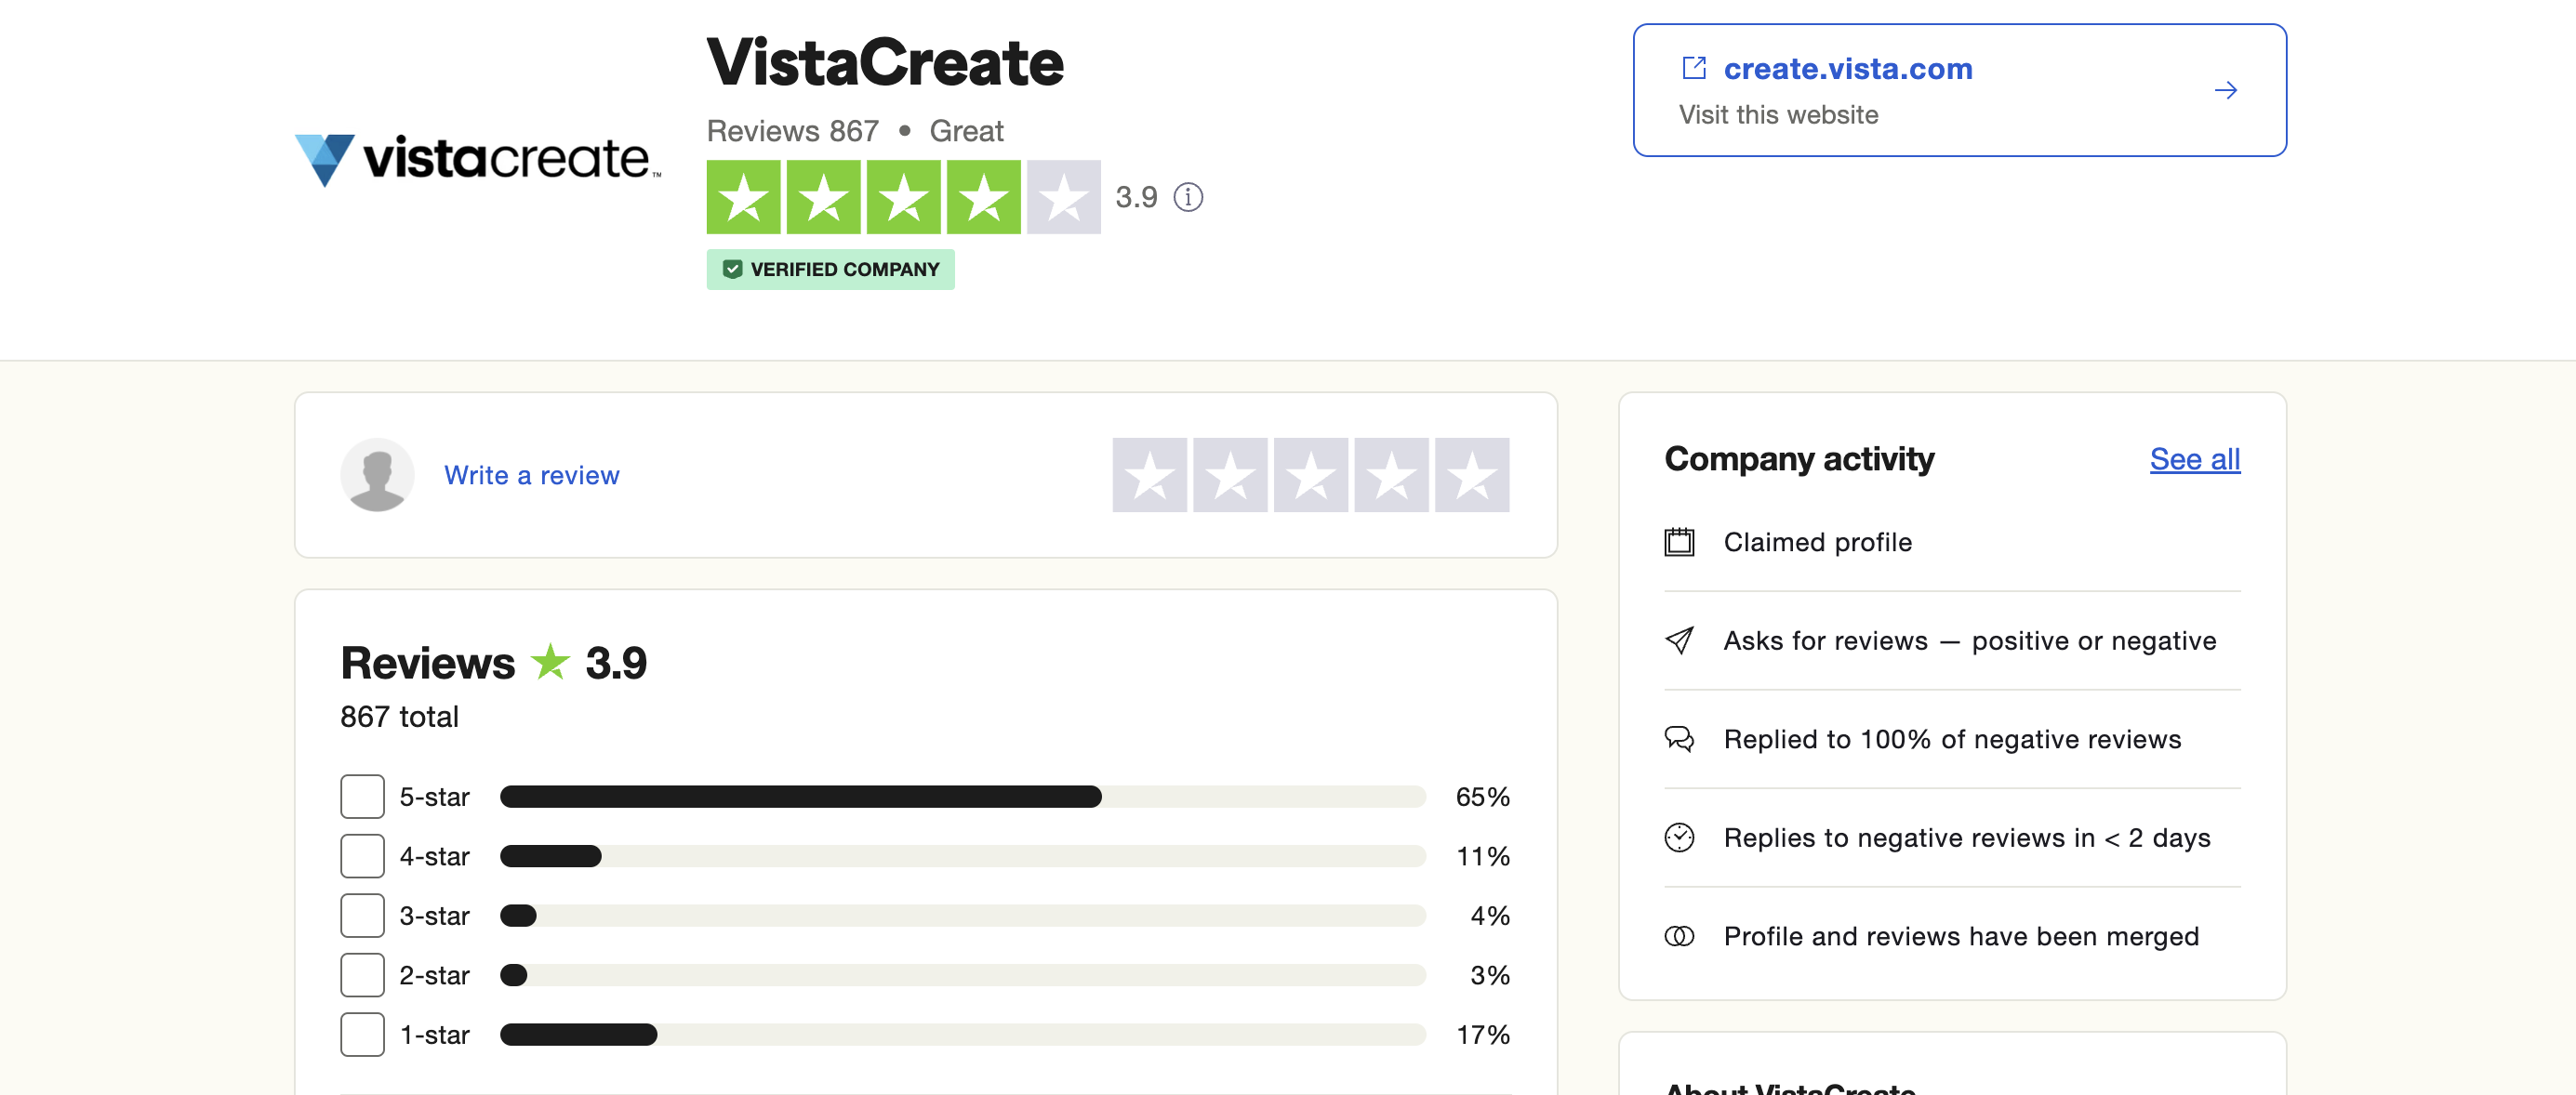The image size is (2576, 1095).
Task: Check the 1-star filter checkbox
Action: (362, 1035)
